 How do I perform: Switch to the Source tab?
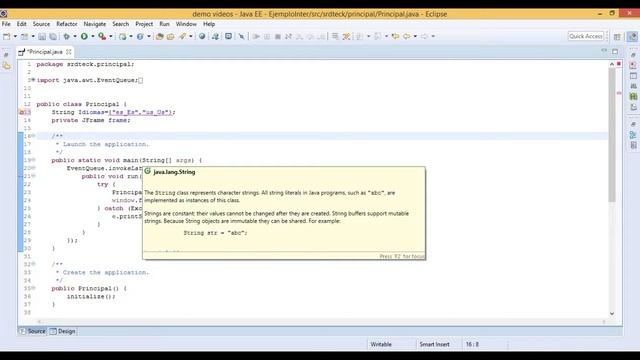pos(33,331)
